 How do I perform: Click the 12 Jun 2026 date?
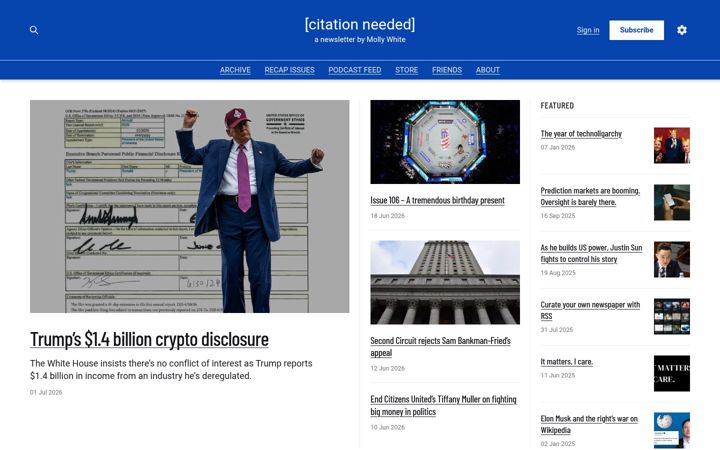(388, 368)
